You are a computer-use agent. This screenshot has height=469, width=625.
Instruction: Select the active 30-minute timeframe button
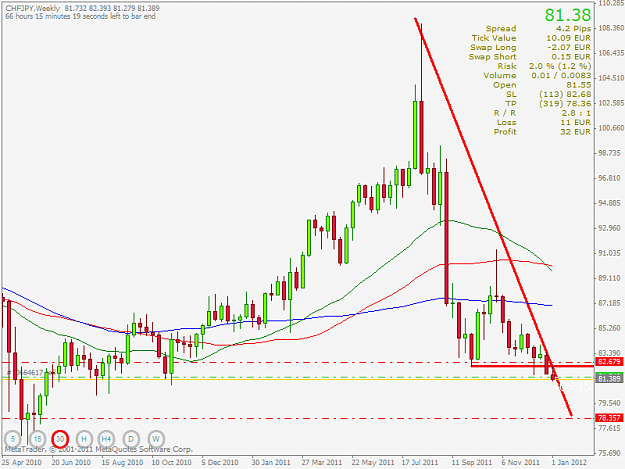(60, 439)
